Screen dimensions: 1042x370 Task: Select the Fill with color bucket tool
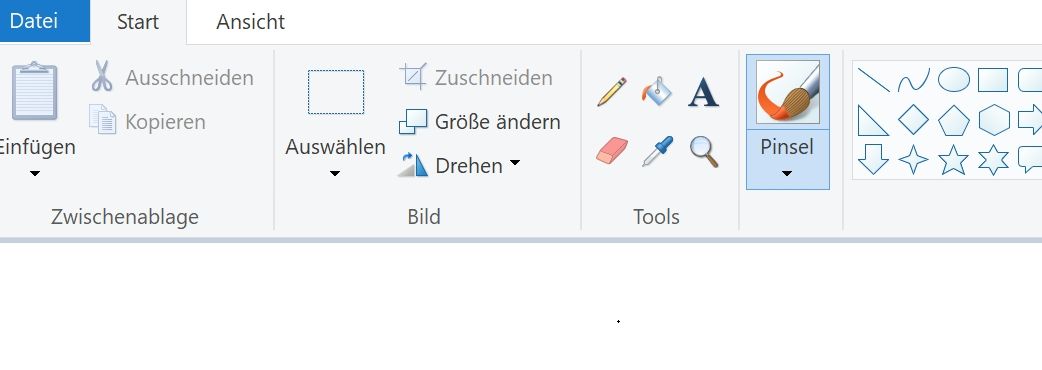(x=657, y=92)
